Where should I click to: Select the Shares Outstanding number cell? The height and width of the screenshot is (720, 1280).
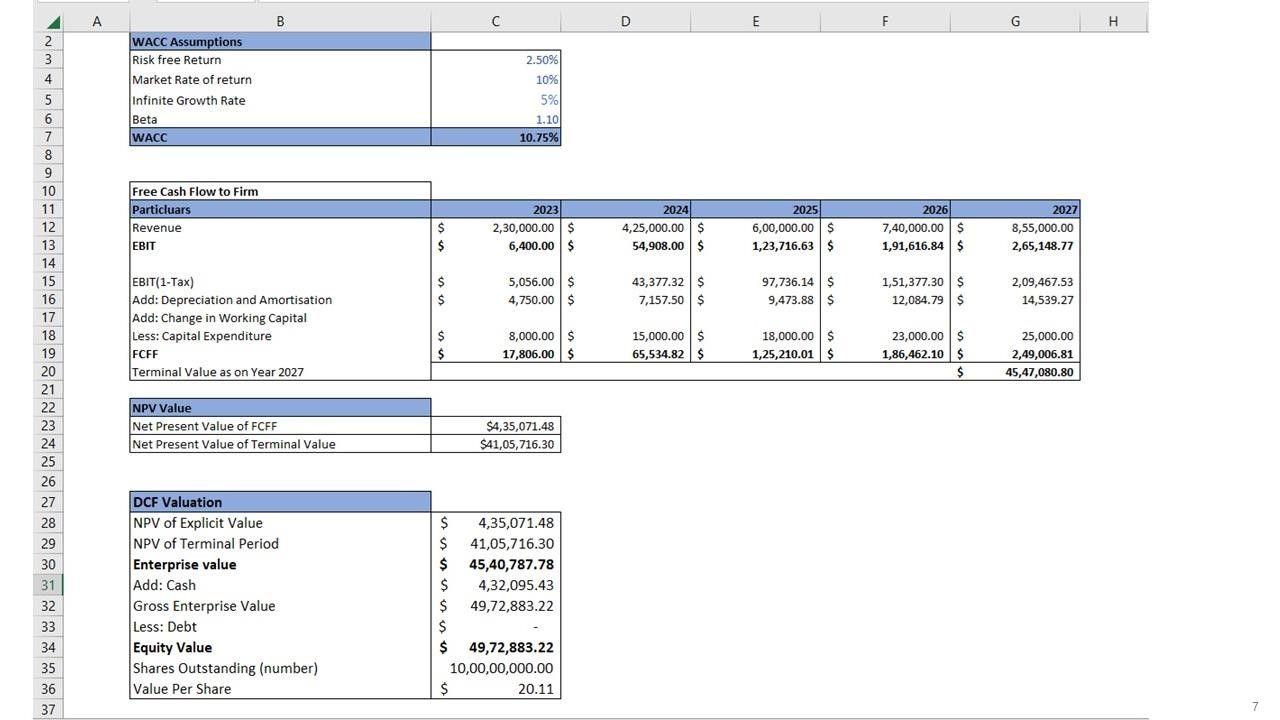[496, 668]
